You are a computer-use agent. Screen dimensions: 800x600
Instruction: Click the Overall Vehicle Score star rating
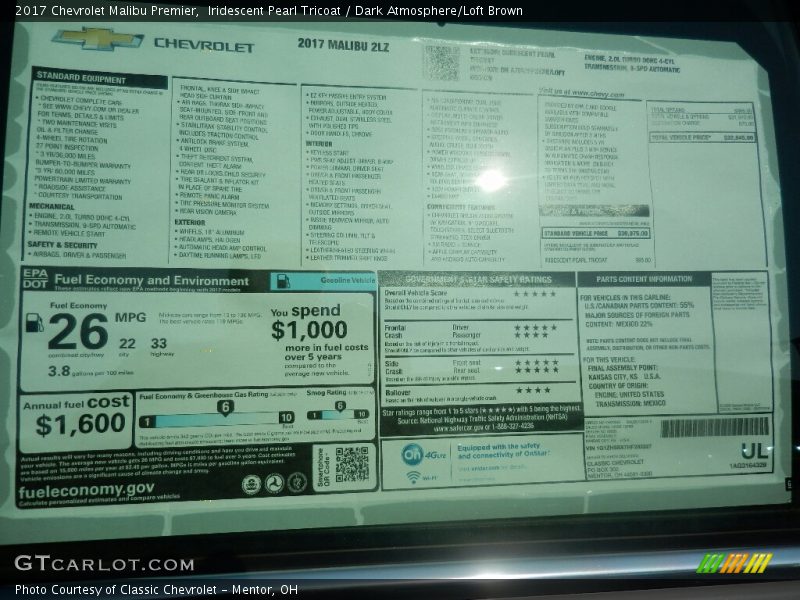[x=534, y=294]
